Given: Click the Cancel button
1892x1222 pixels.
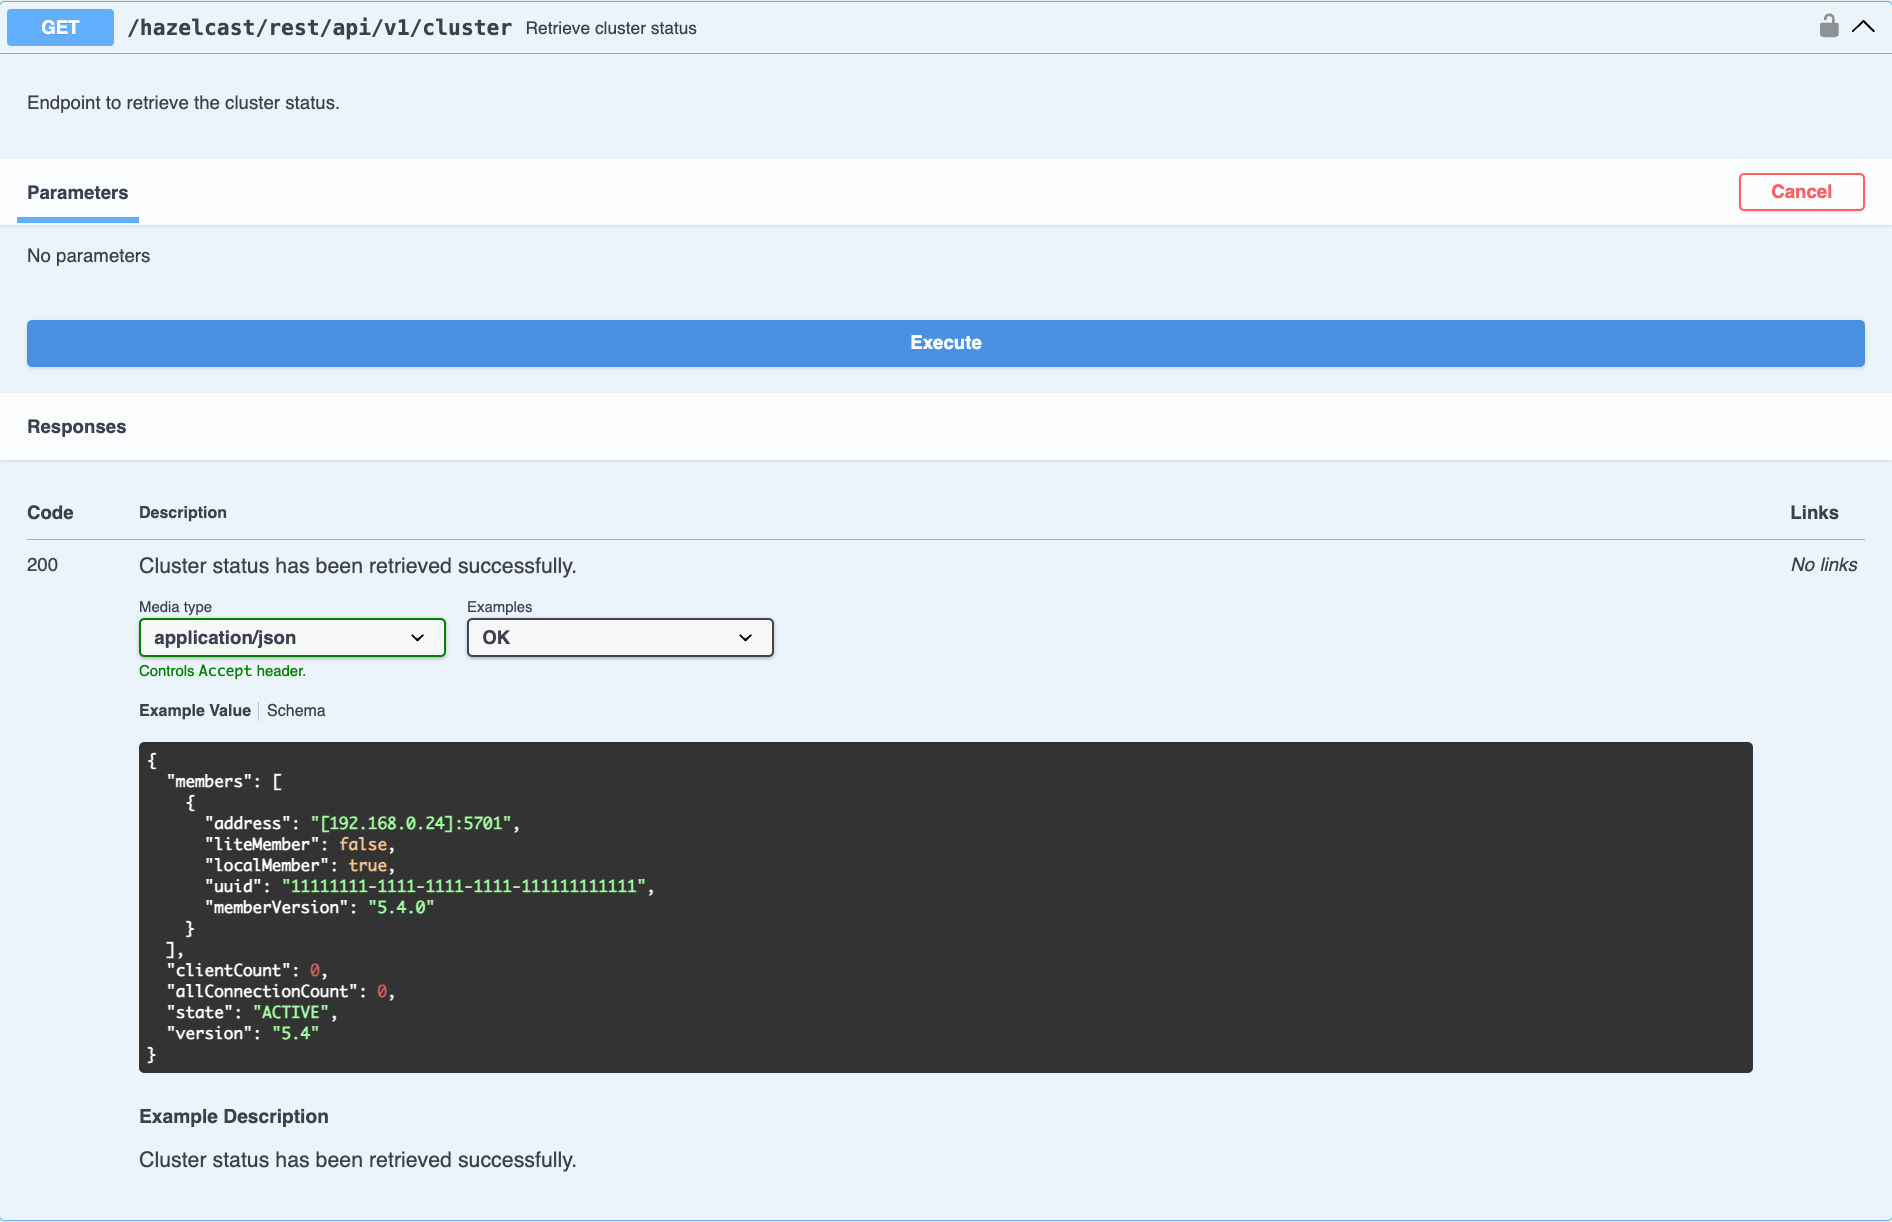Looking at the screenshot, I should (x=1800, y=191).
